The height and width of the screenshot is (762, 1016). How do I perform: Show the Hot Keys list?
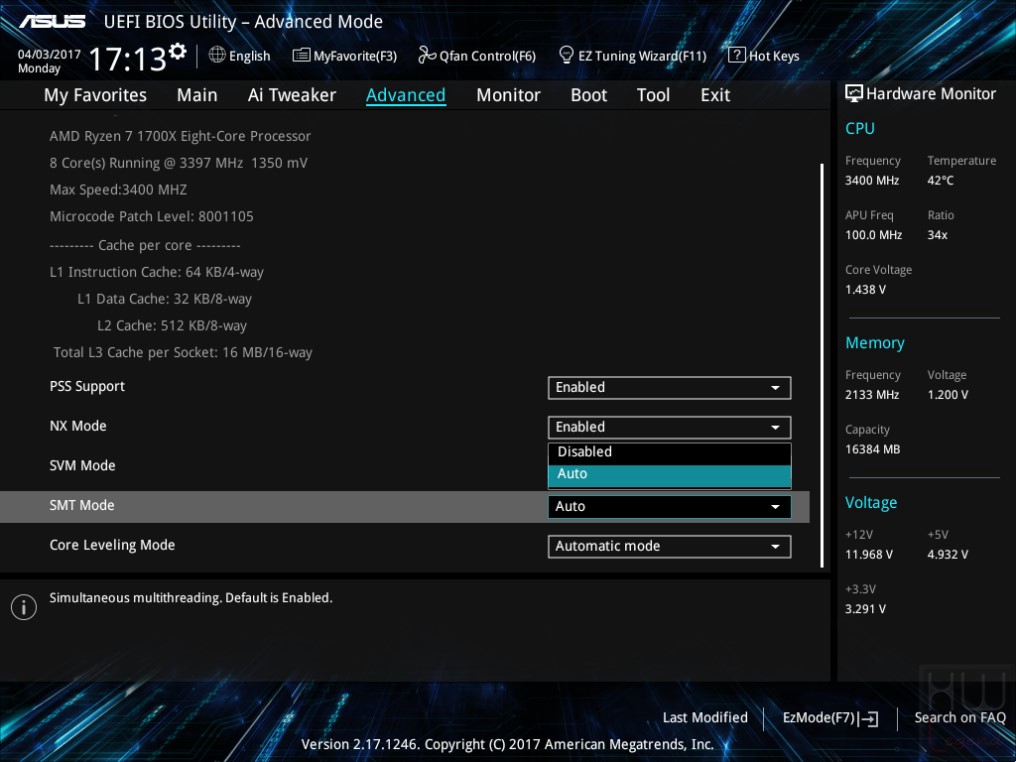pos(764,56)
